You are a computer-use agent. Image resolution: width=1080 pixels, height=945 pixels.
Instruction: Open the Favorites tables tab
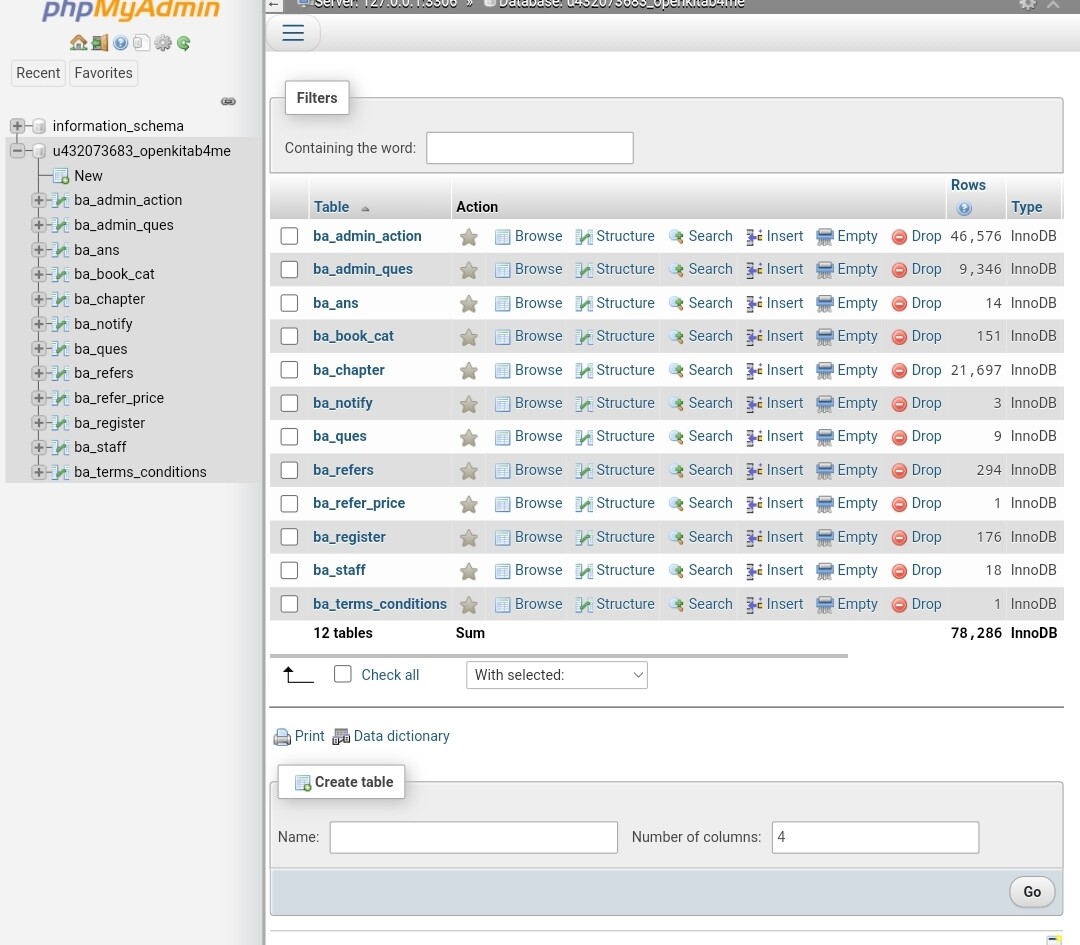tap(103, 73)
